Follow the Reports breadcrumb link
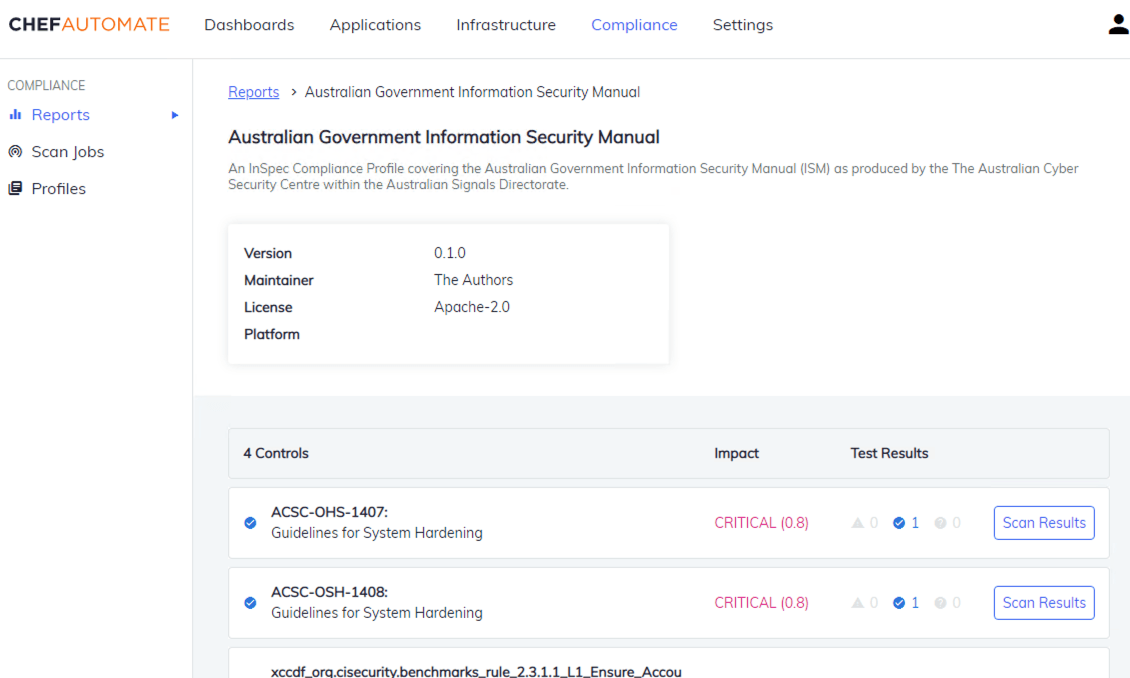Viewport: 1130px width, 678px height. click(253, 91)
